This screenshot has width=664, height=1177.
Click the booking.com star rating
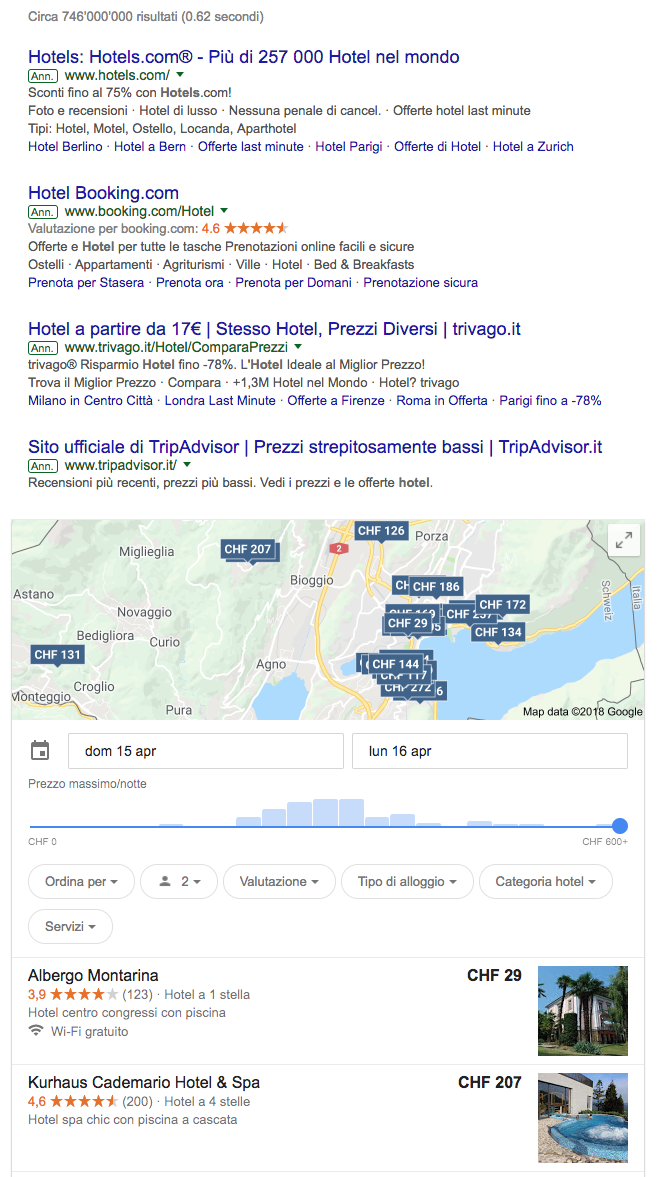(255, 227)
